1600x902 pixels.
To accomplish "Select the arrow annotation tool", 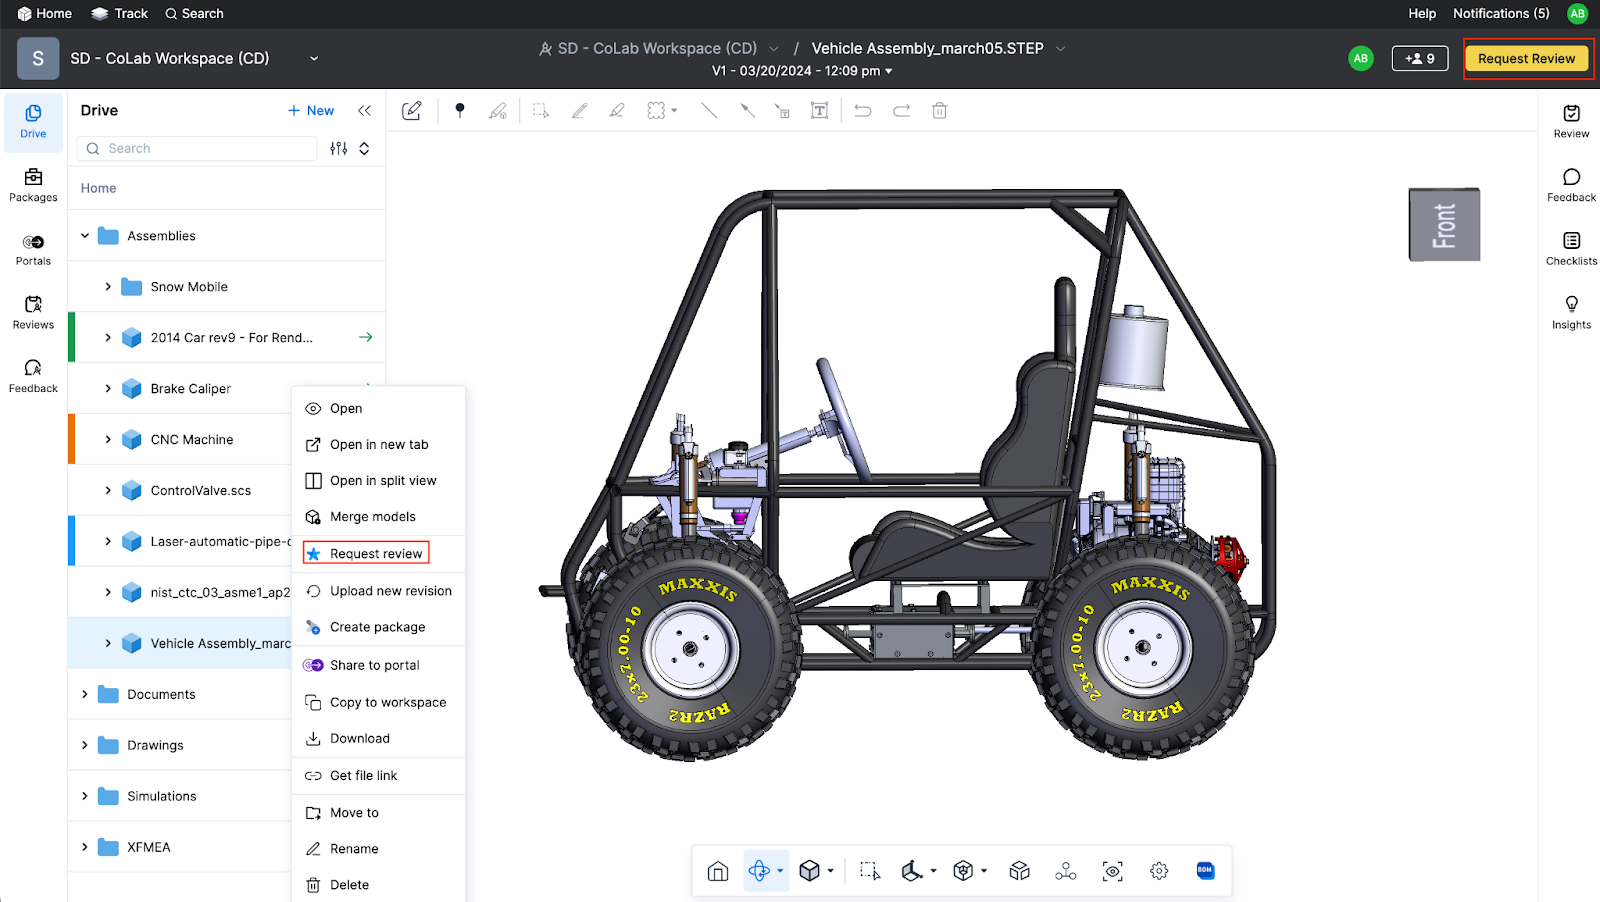I will click(747, 110).
